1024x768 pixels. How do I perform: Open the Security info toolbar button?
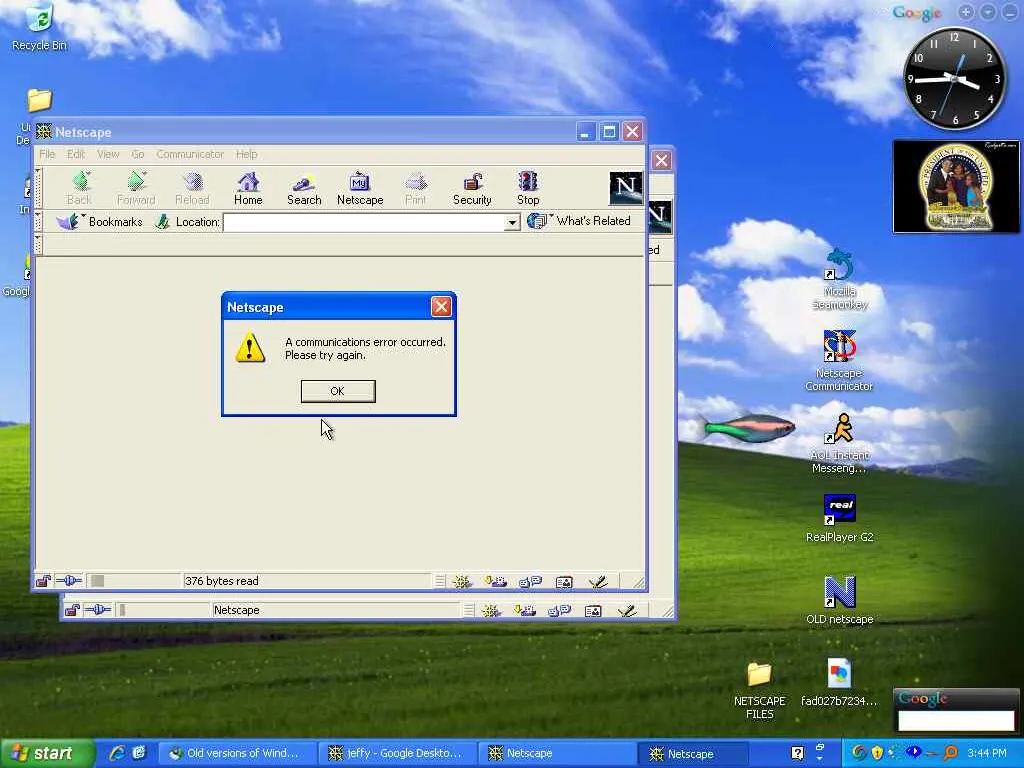pyautogui.click(x=472, y=188)
